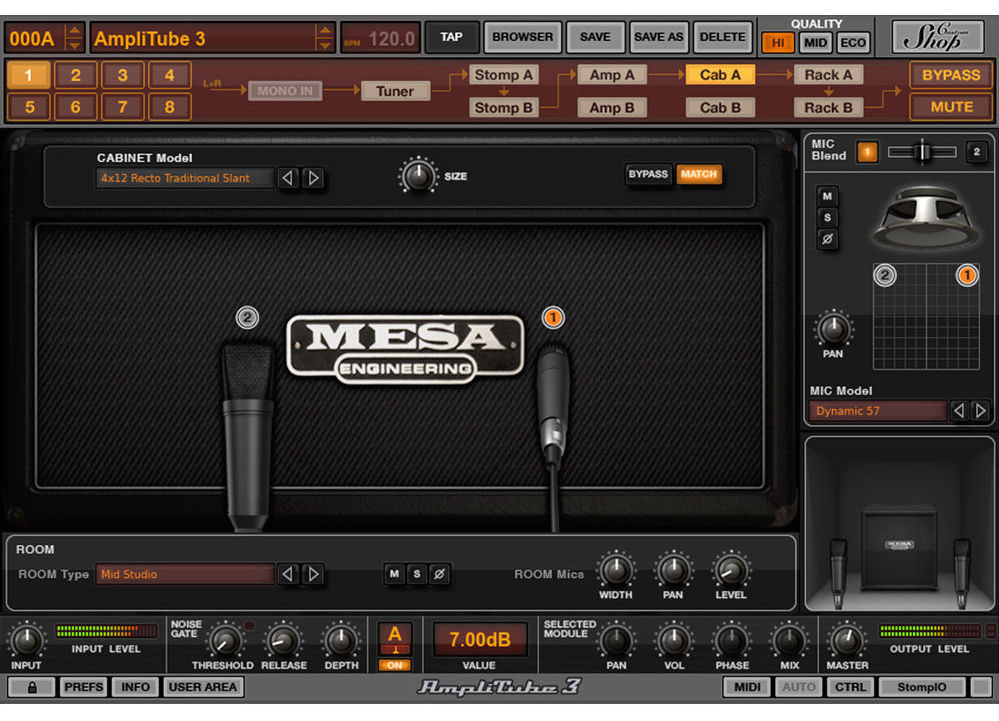Click the SAVE AS button
This screenshot has height=721, width=999.
click(658, 37)
